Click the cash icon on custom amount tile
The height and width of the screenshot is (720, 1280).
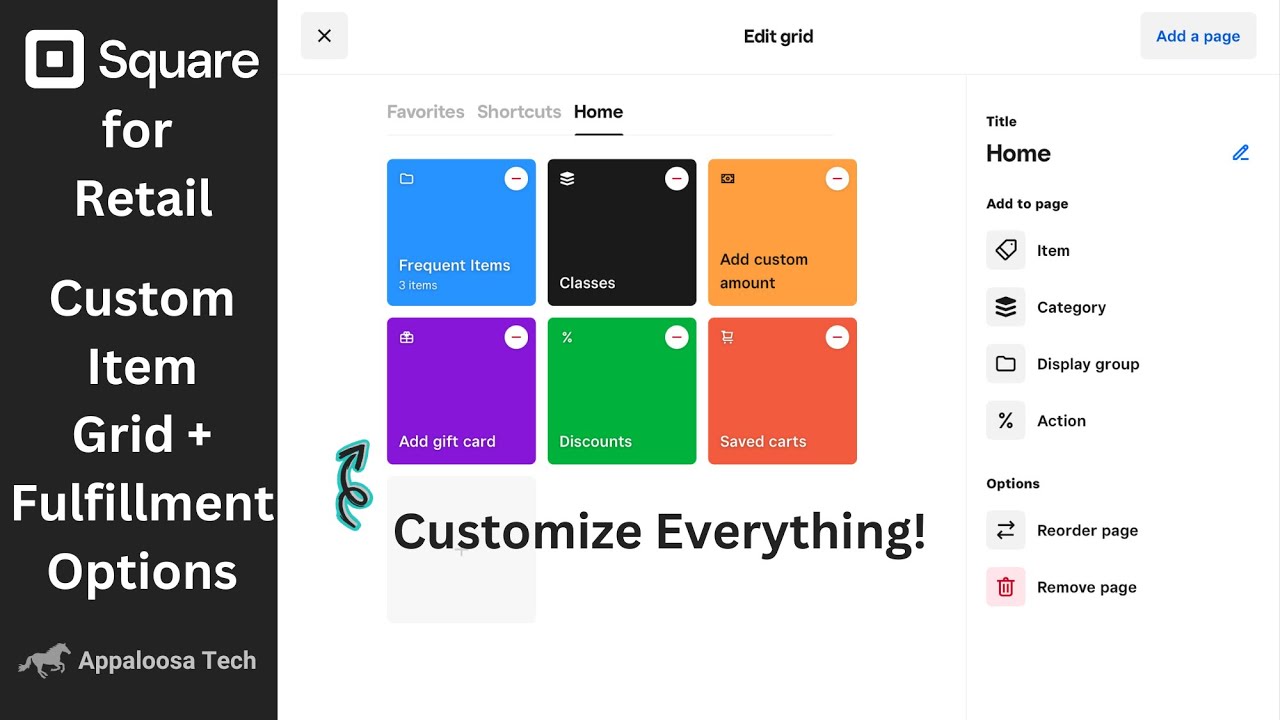pyautogui.click(x=728, y=179)
